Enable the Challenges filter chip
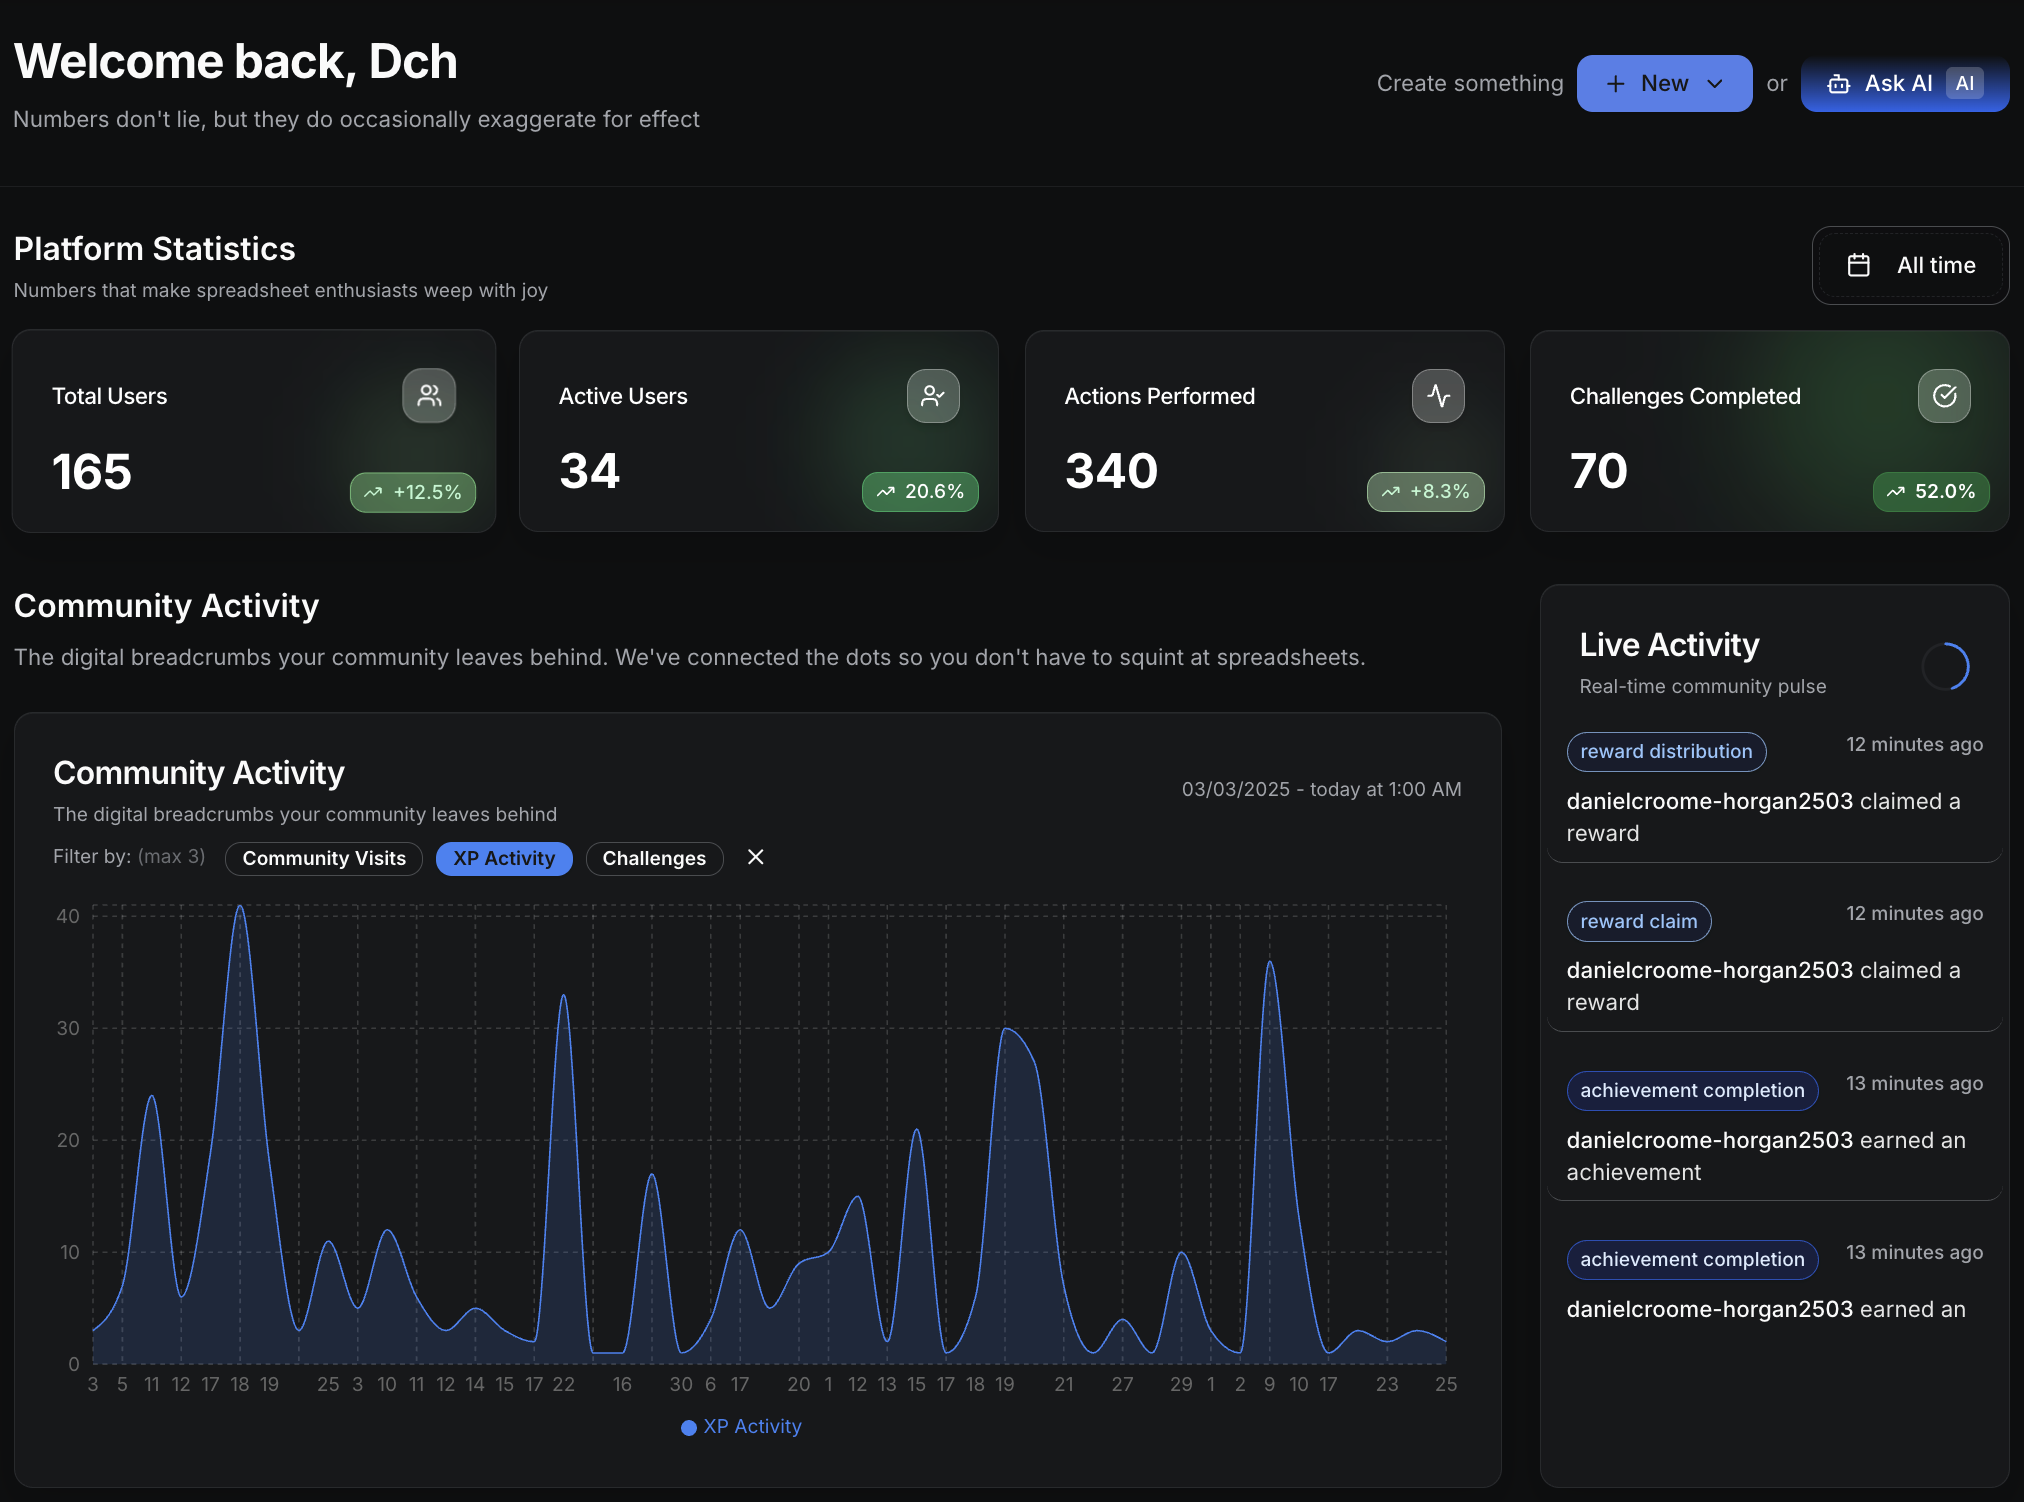 tap(654, 858)
